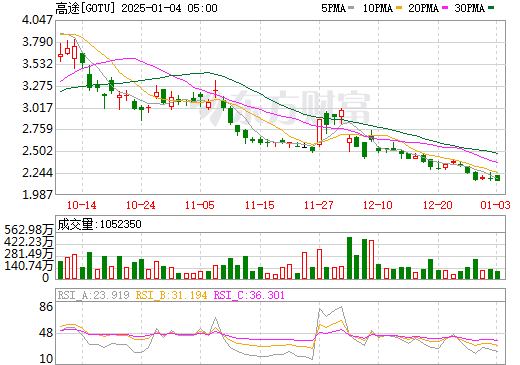Click the RSI_C:36.301 indicator label
Image resolution: width=520 pixels, height=365 pixels.
[249, 295]
